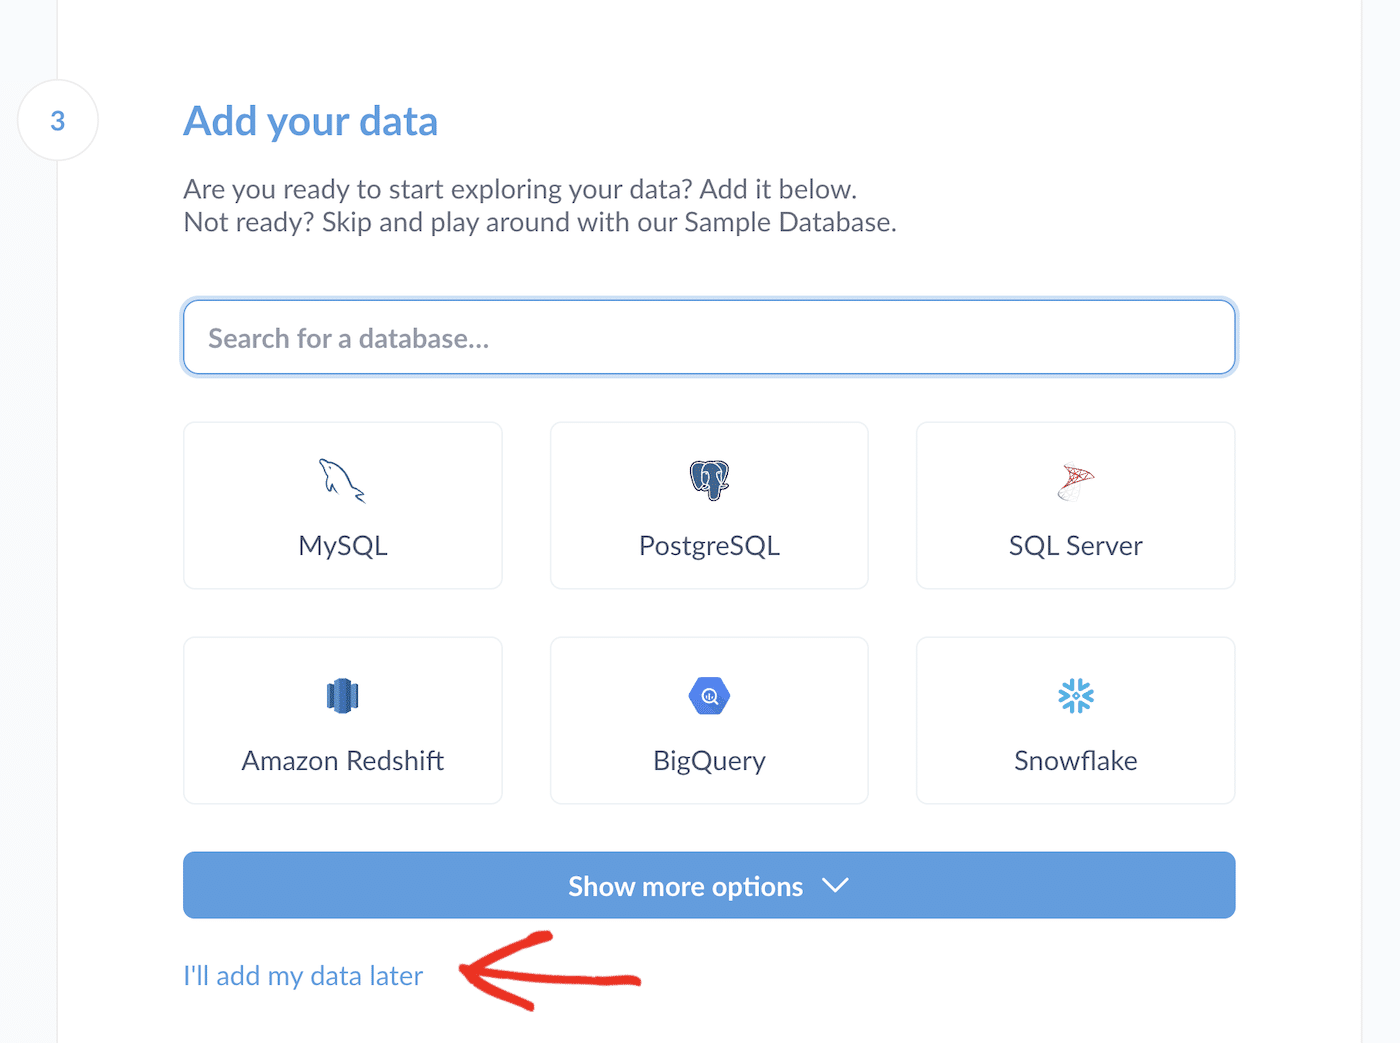Select the Snowflake database card

pos(1075,720)
